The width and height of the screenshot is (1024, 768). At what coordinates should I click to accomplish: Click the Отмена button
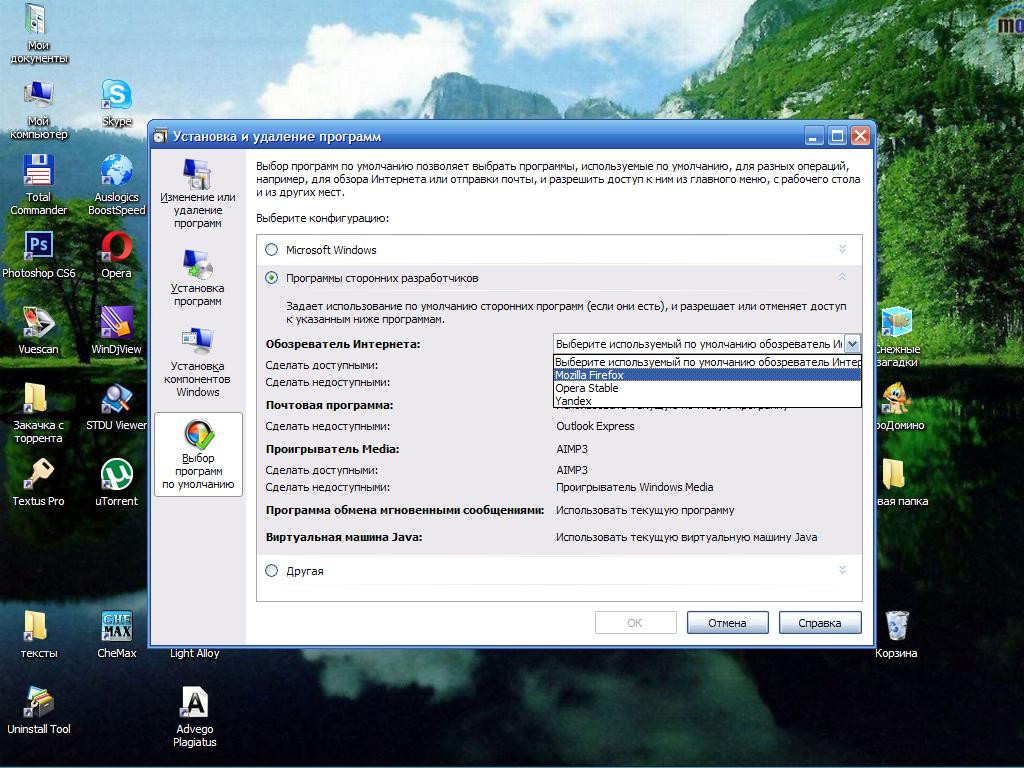click(x=727, y=623)
